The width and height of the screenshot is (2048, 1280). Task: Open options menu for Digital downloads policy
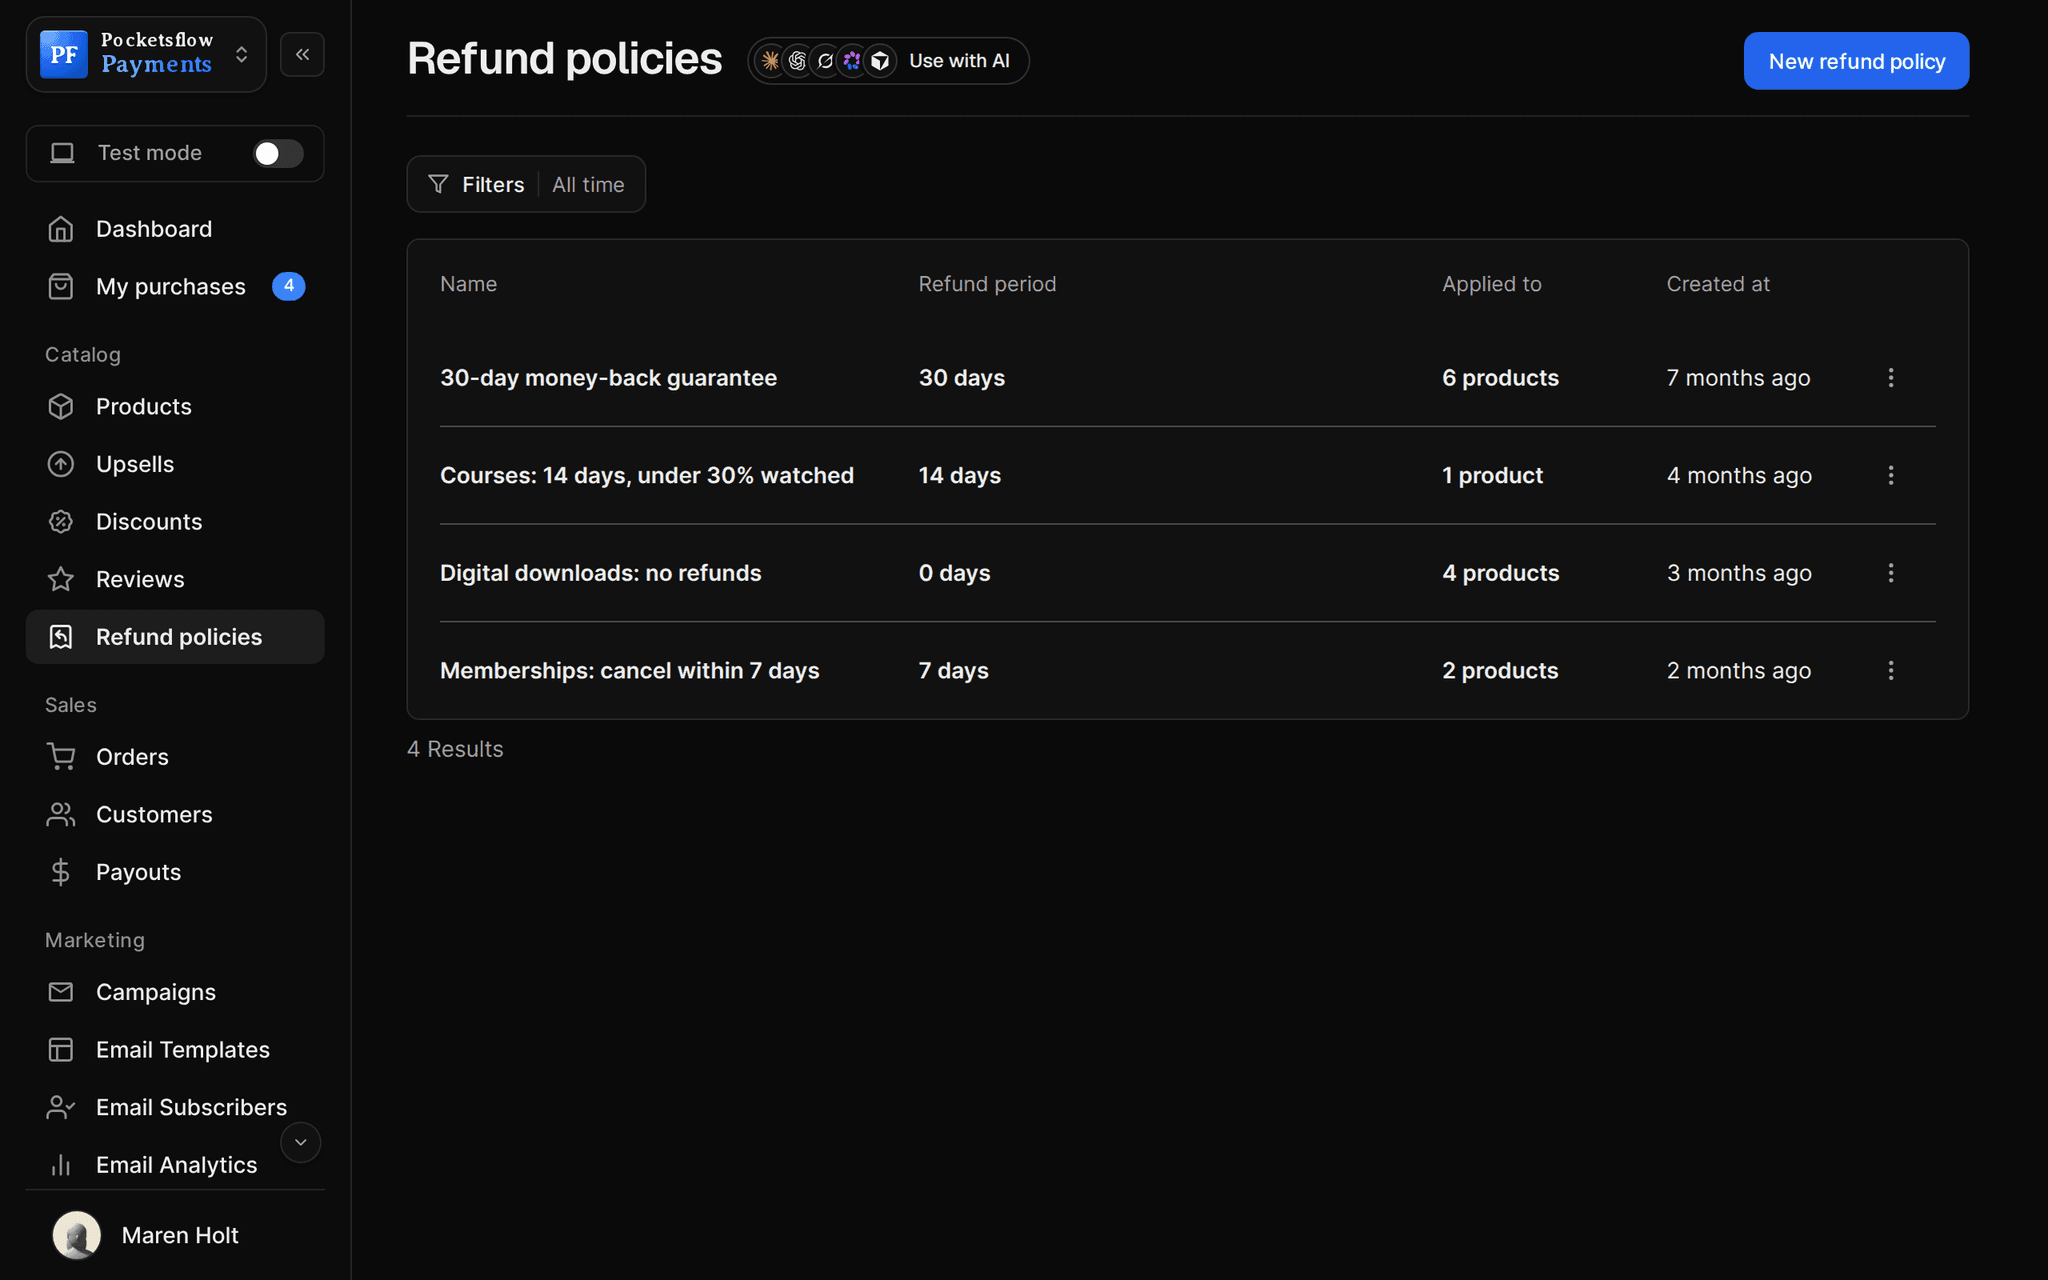point(1890,573)
